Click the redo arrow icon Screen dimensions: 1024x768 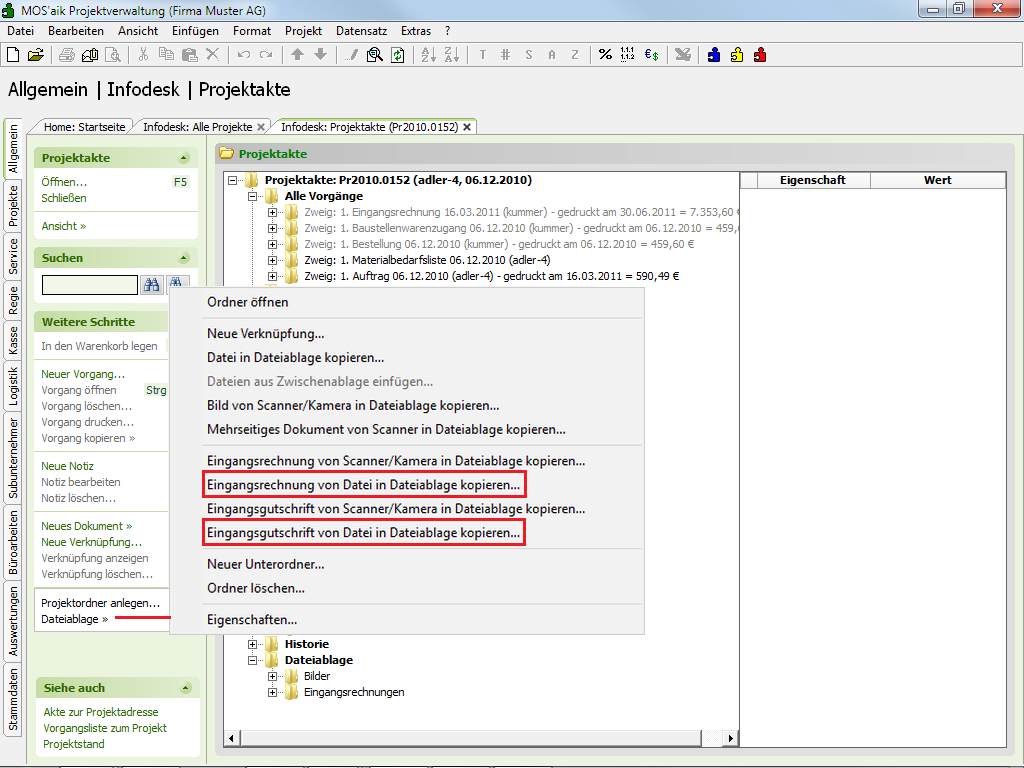pyautogui.click(x=266, y=55)
